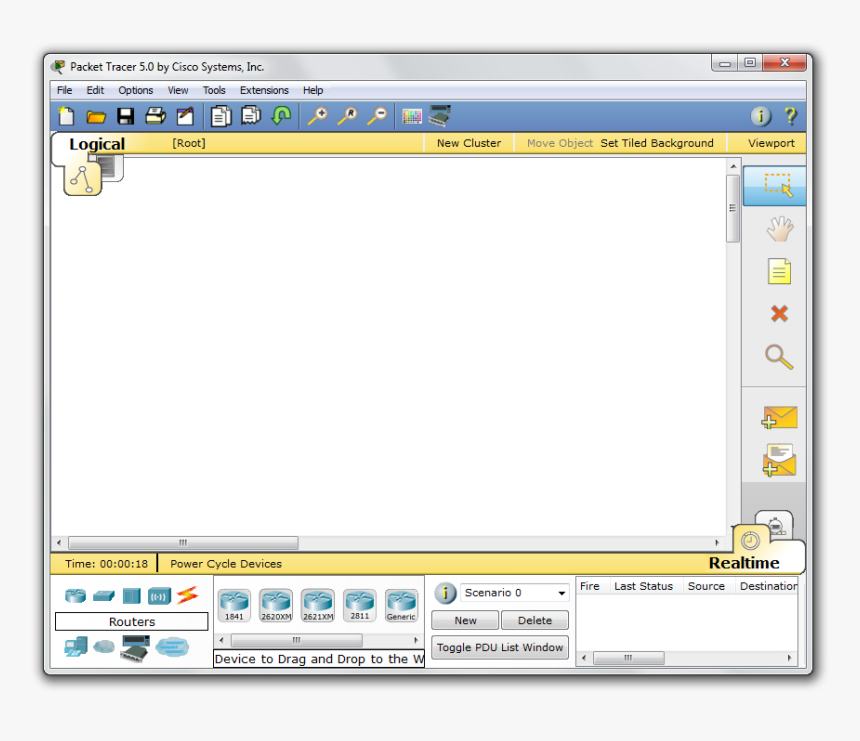Pick the 1841 router device

(x=234, y=605)
